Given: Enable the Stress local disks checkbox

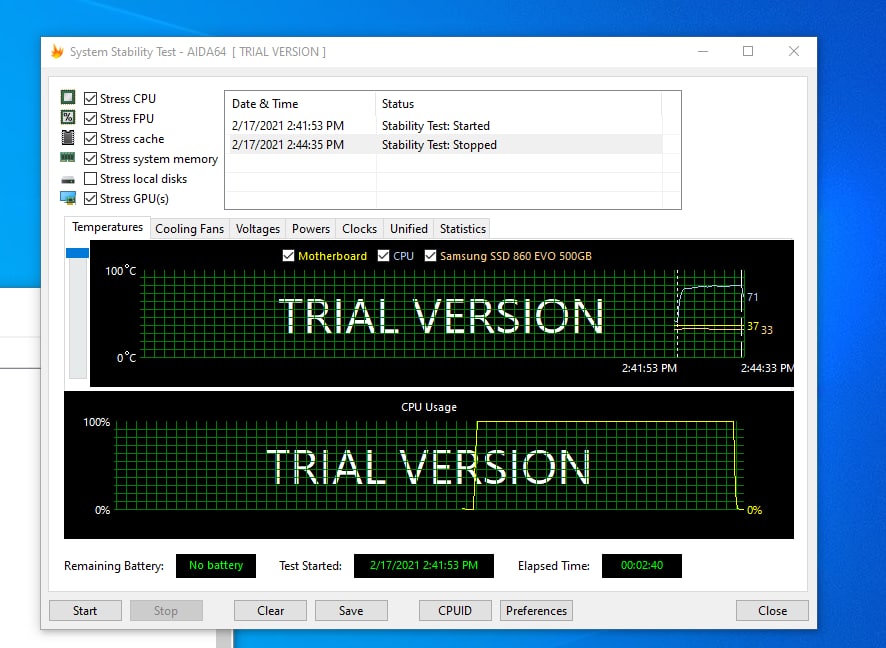Looking at the screenshot, I should [x=90, y=179].
